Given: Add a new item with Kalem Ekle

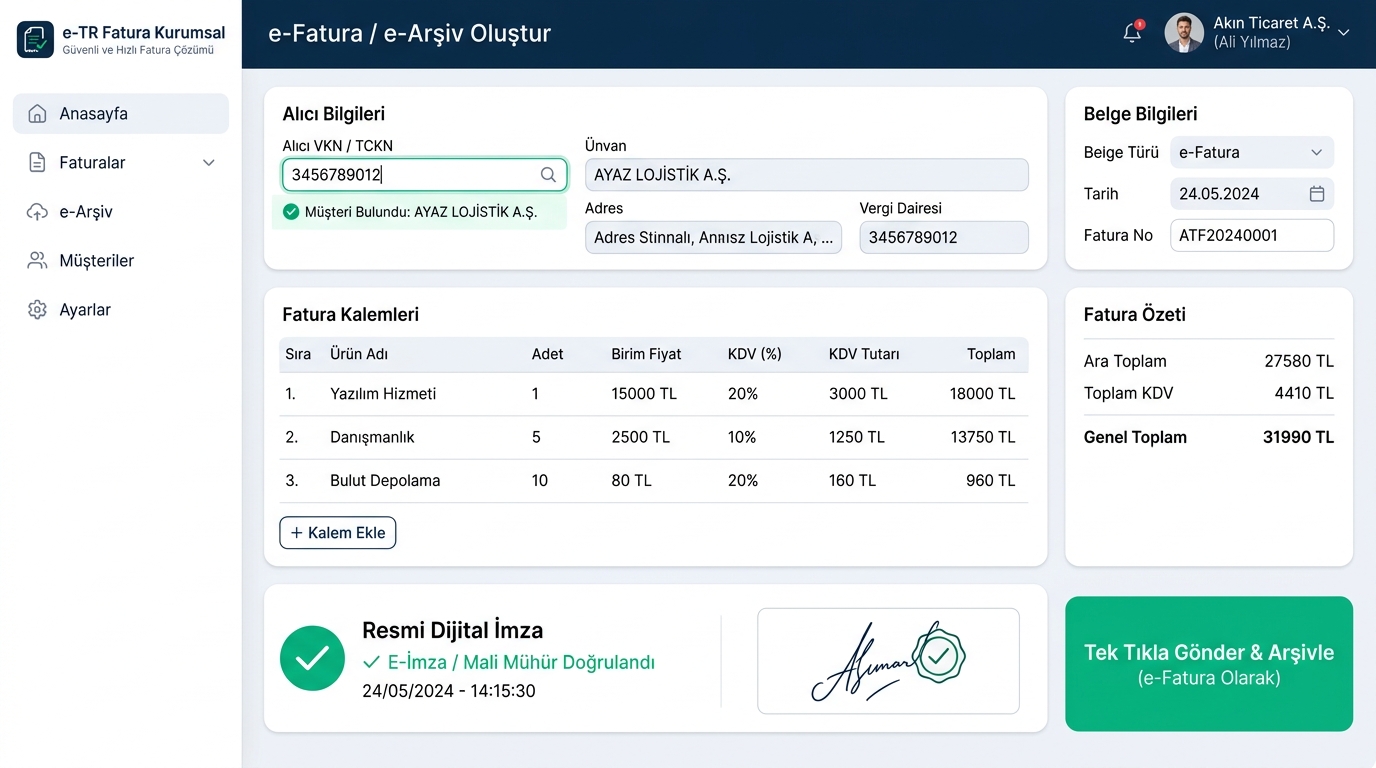Looking at the screenshot, I should pyautogui.click(x=338, y=533).
